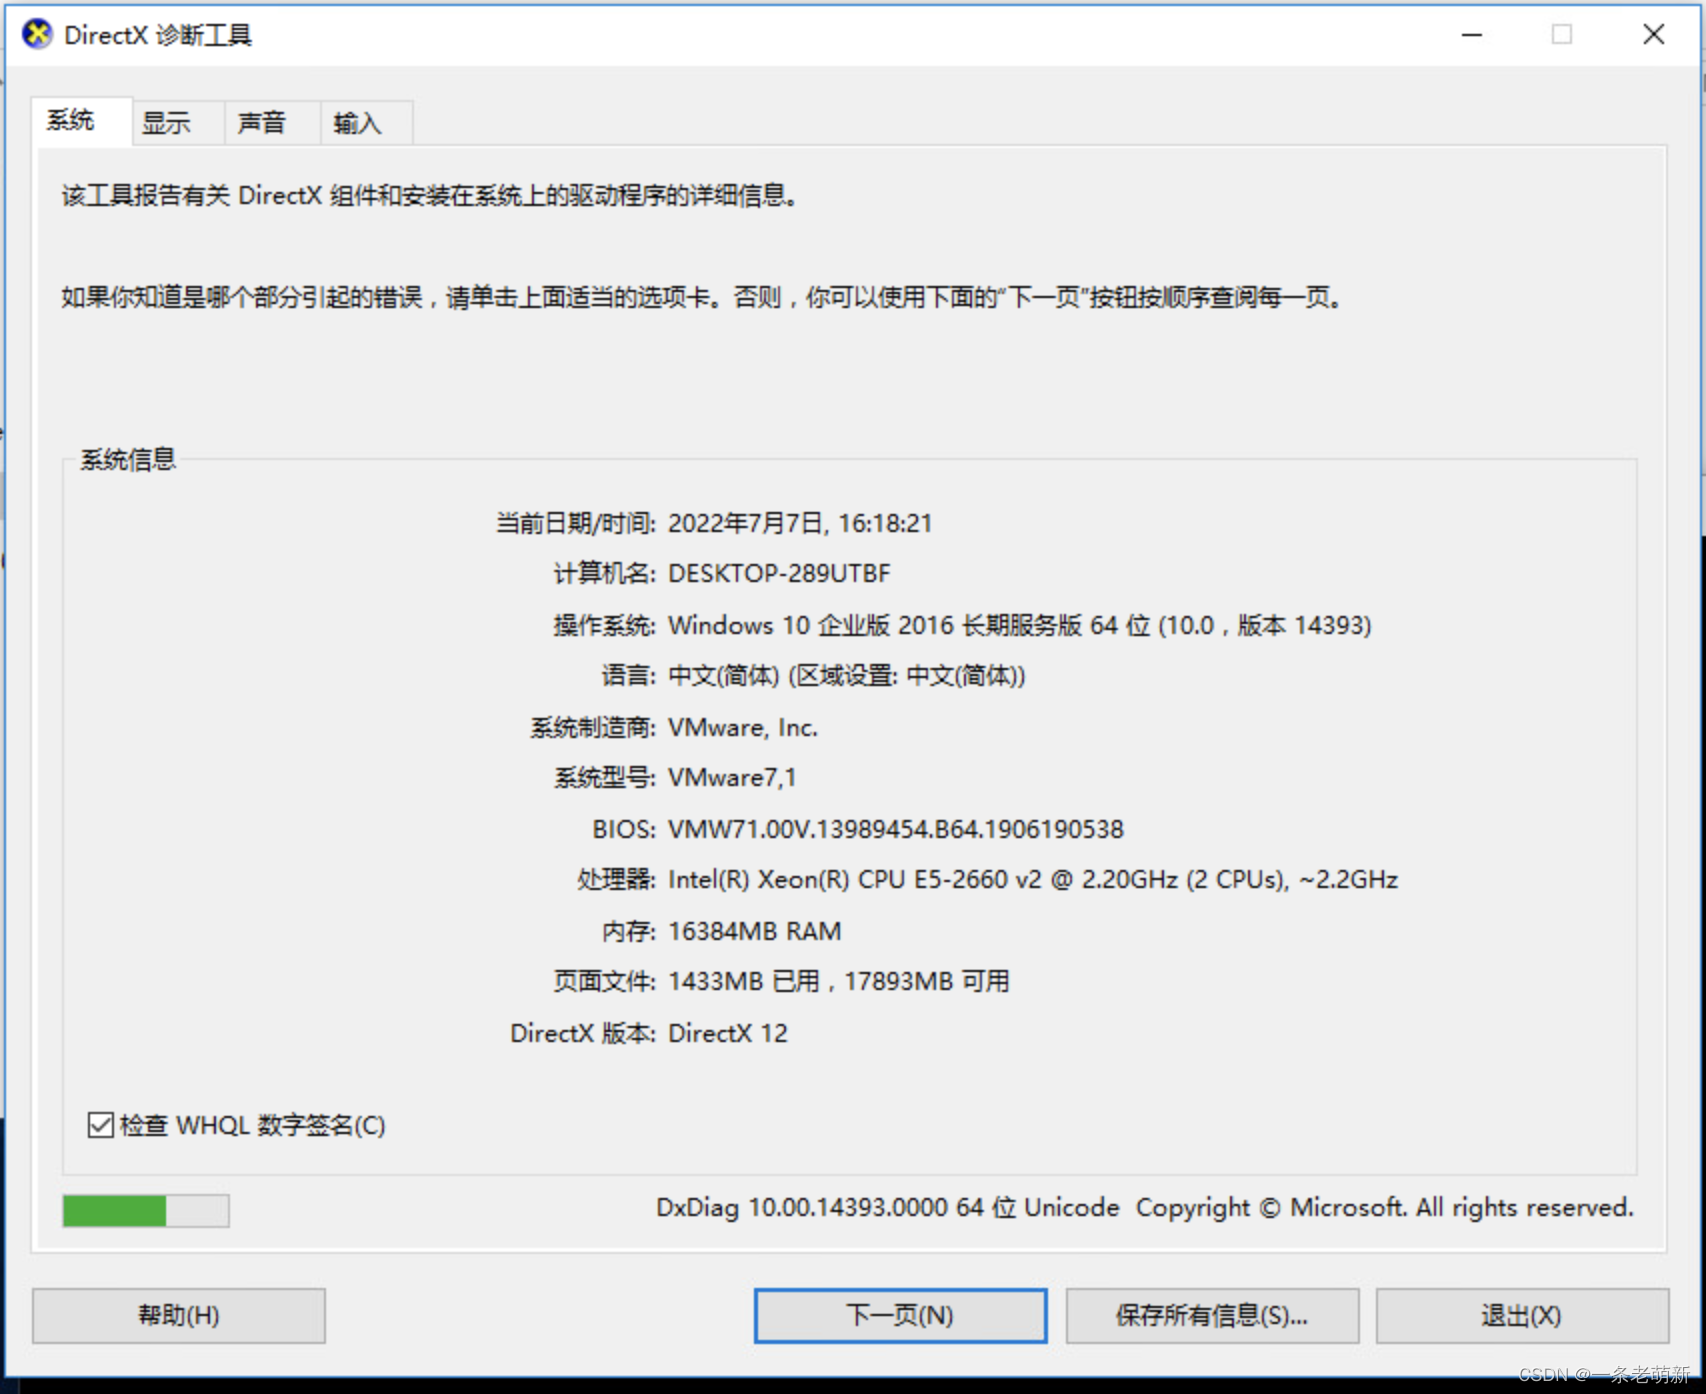Image resolution: width=1706 pixels, height=1394 pixels.
Task: Click the 页面文件 label
Action: (605, 981)
